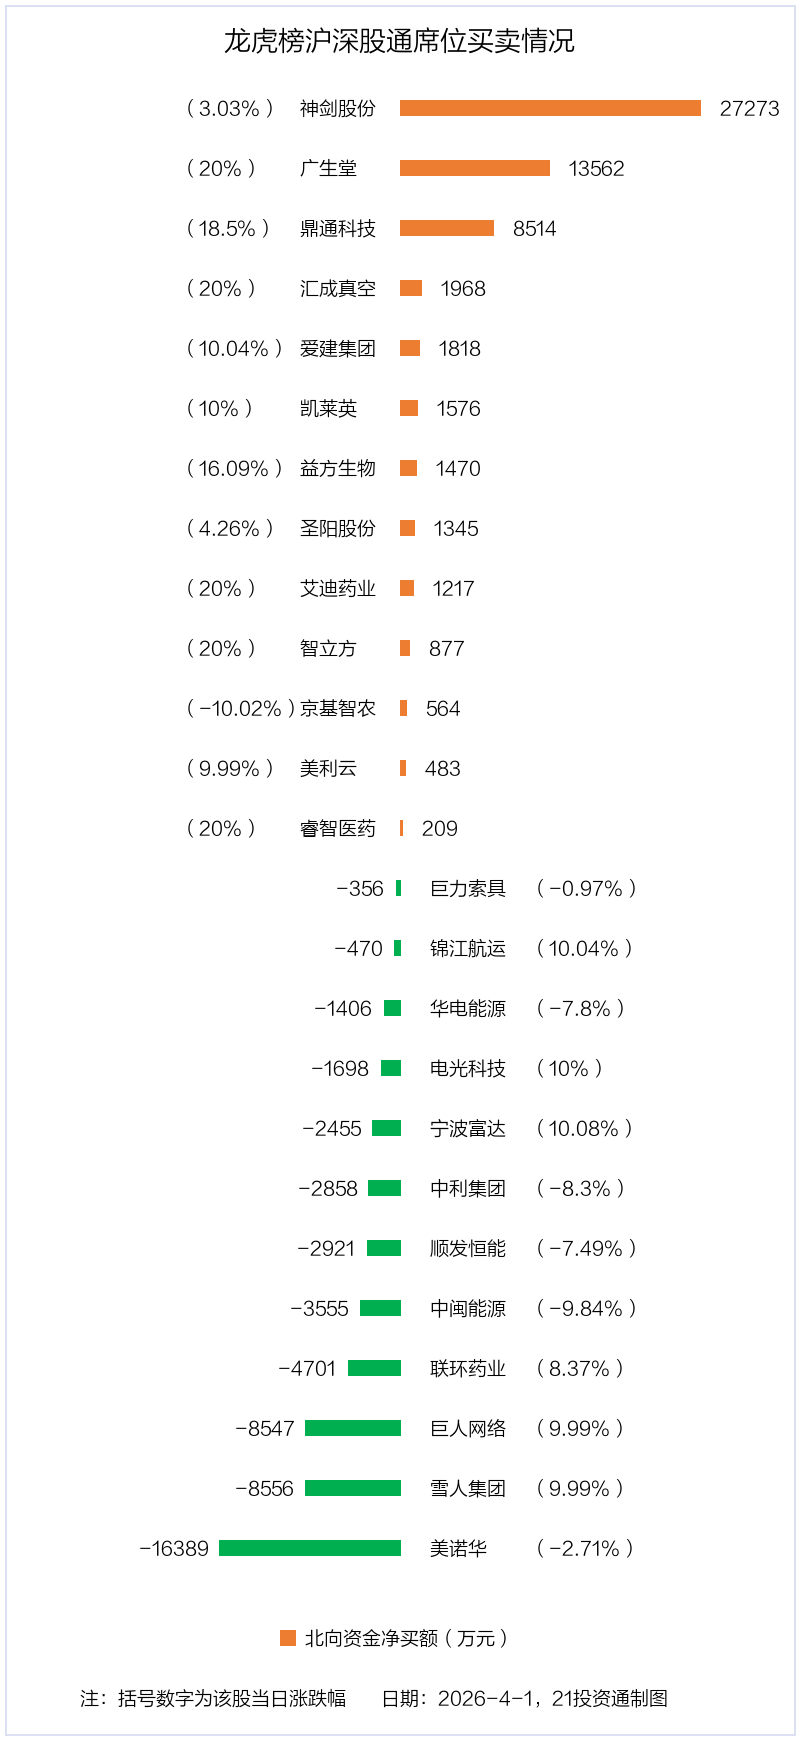Click the 汇成真空 stock label
The height and width of the screenshot is (1740, 800).
pos(338,289)
